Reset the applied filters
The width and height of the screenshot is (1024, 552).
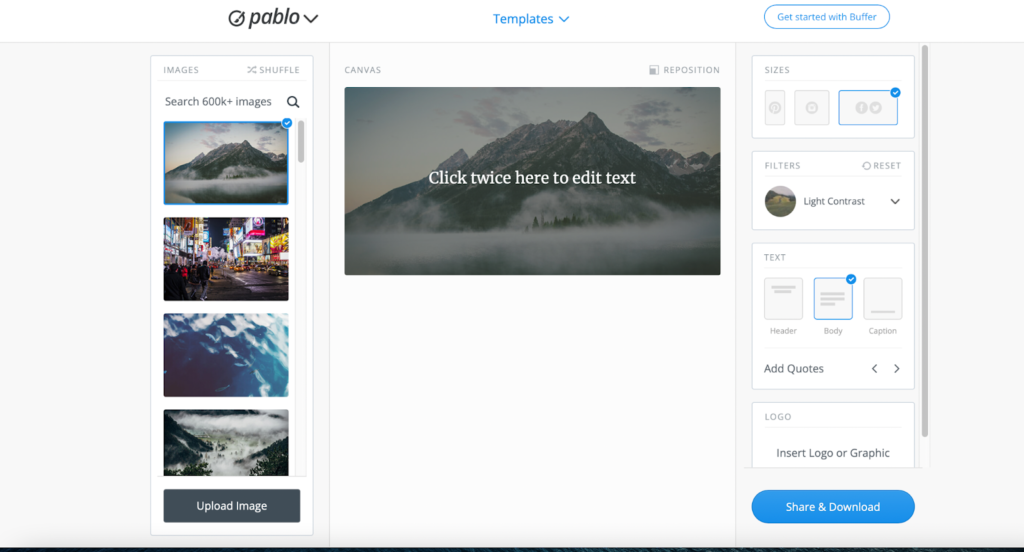(x=881, y=166)
